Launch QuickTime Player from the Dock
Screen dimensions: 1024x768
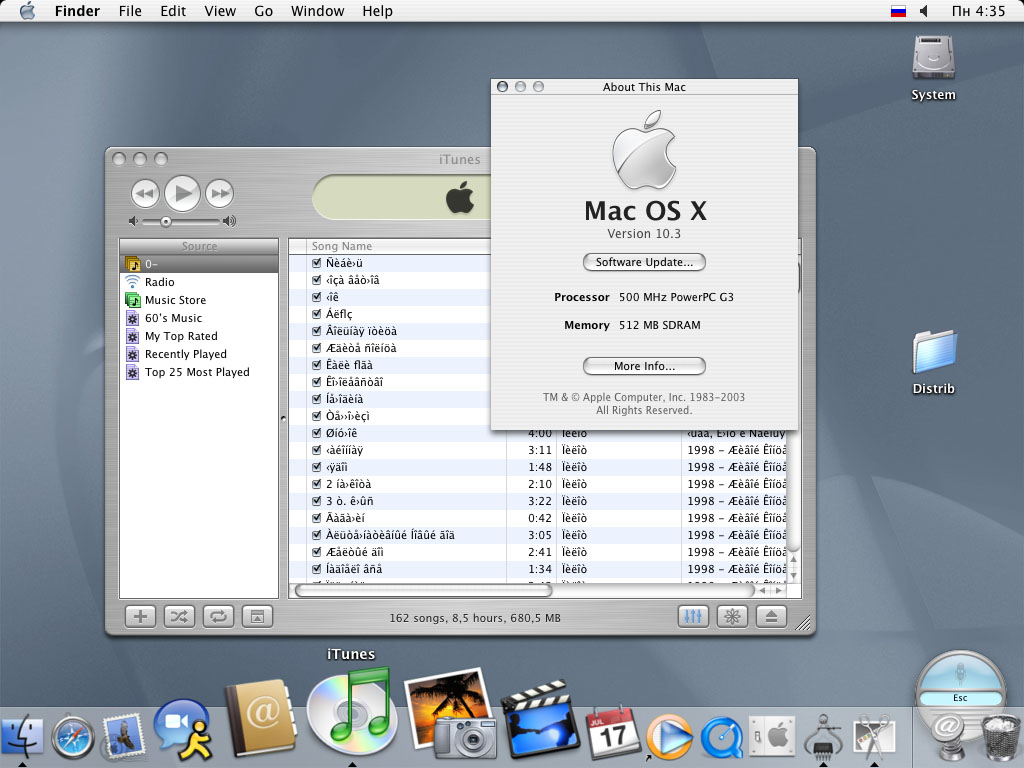pyautogui.click(x=722, y=738)
